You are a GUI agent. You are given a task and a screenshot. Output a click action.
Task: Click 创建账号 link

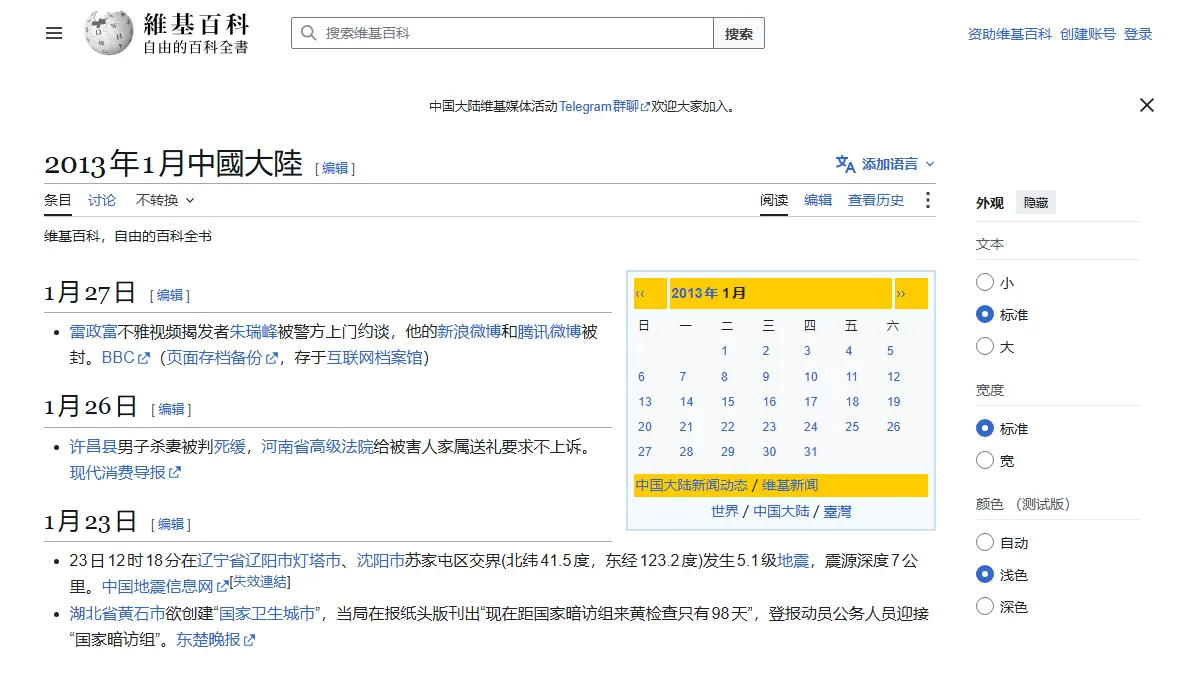tap(1088, 34)
